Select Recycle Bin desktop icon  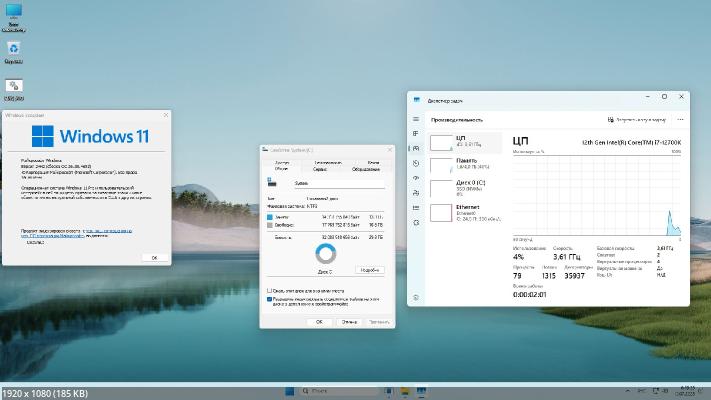(x=14, y=53)
